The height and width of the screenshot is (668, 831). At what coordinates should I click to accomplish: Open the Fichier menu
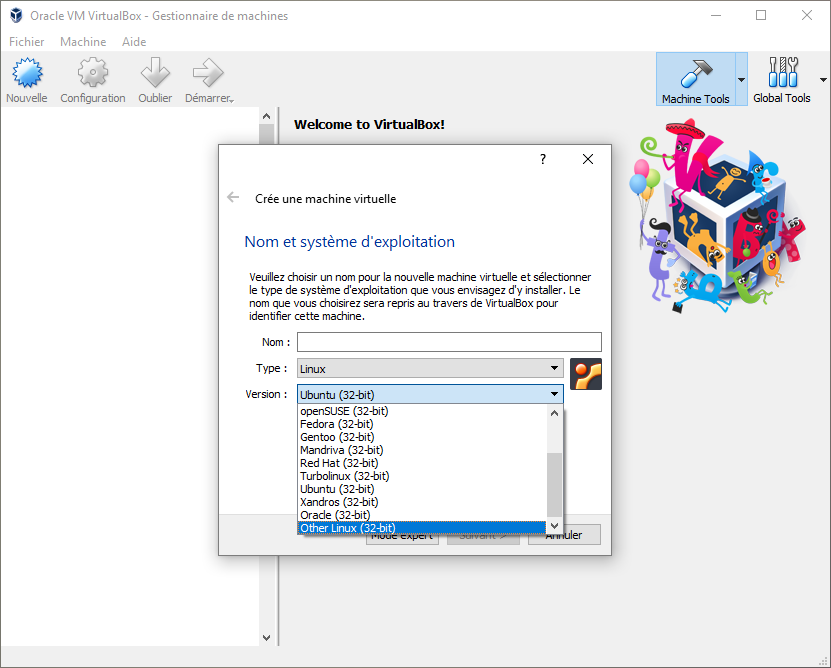(x=26, y=42)
